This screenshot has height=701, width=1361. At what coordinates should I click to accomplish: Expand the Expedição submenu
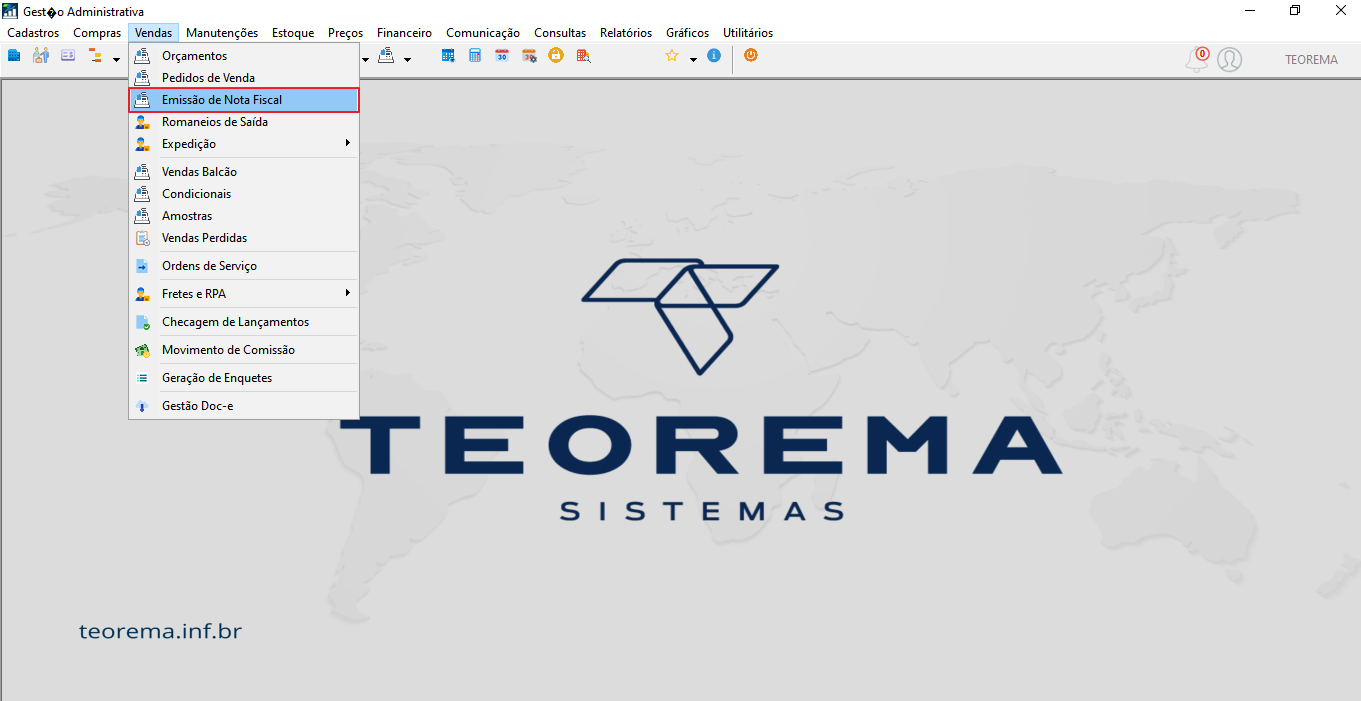(244, 144)
